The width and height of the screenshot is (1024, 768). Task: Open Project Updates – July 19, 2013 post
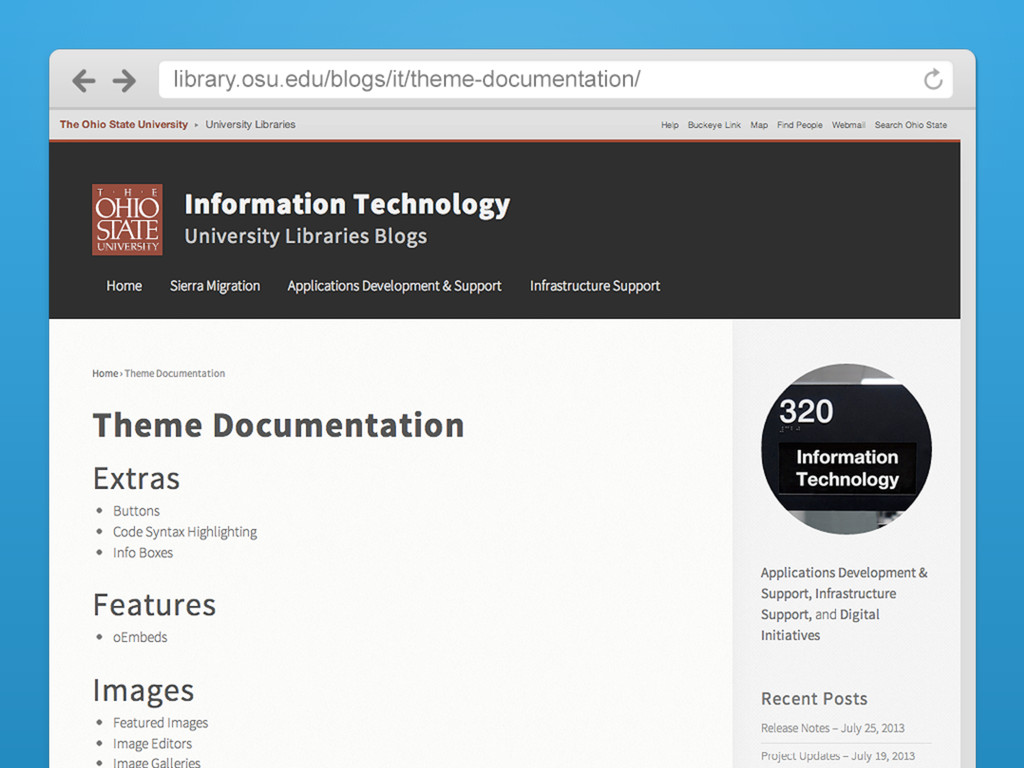838,756
